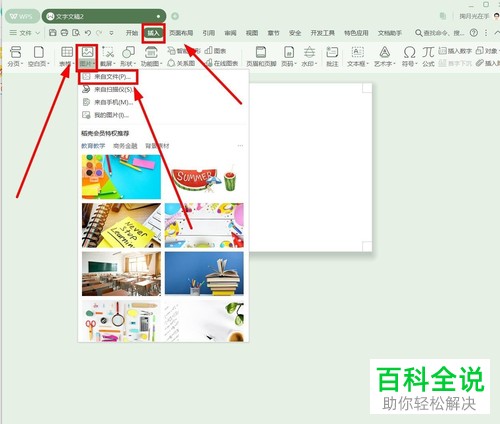Click the 查找命令 search box

(x=439, y=33)
